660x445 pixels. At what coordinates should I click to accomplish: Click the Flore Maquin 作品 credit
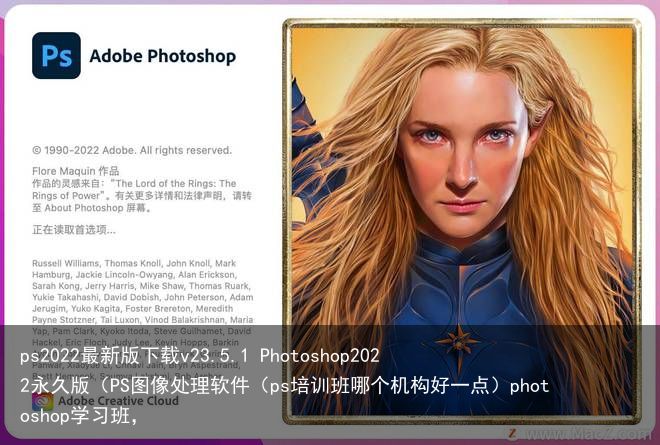tap(76, 171)
